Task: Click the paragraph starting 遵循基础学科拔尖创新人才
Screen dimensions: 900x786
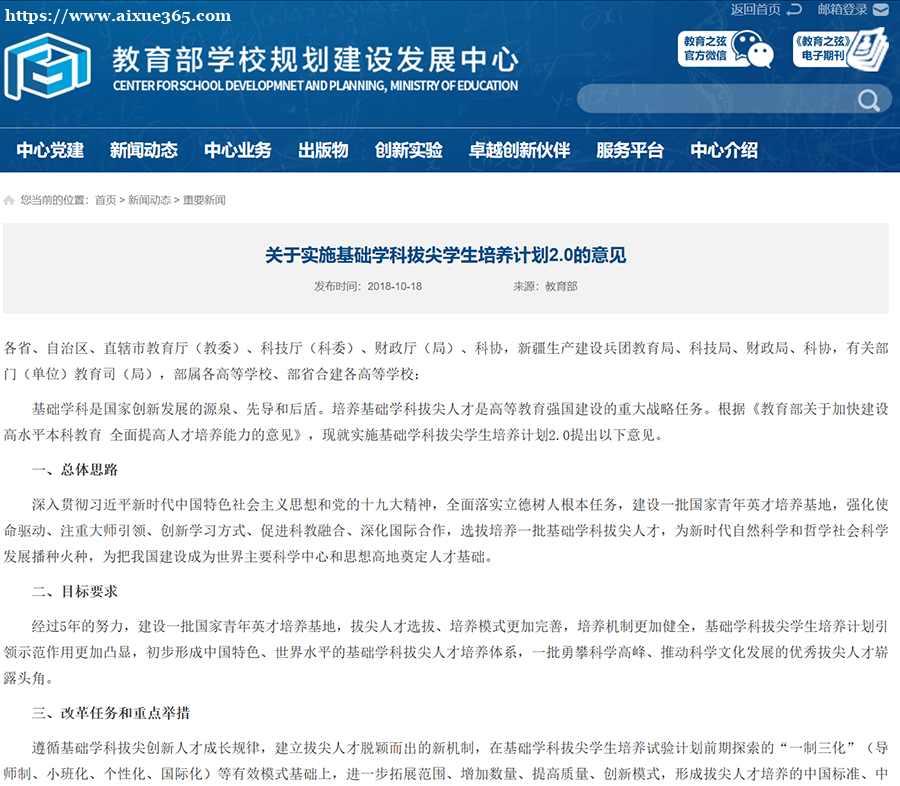Action: (446, 761)
